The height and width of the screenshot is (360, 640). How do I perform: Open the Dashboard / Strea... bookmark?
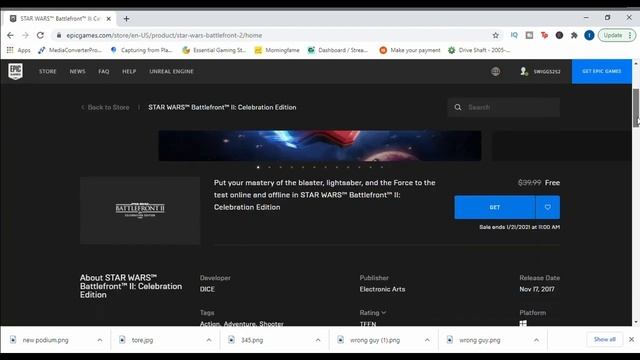(338, 50)
